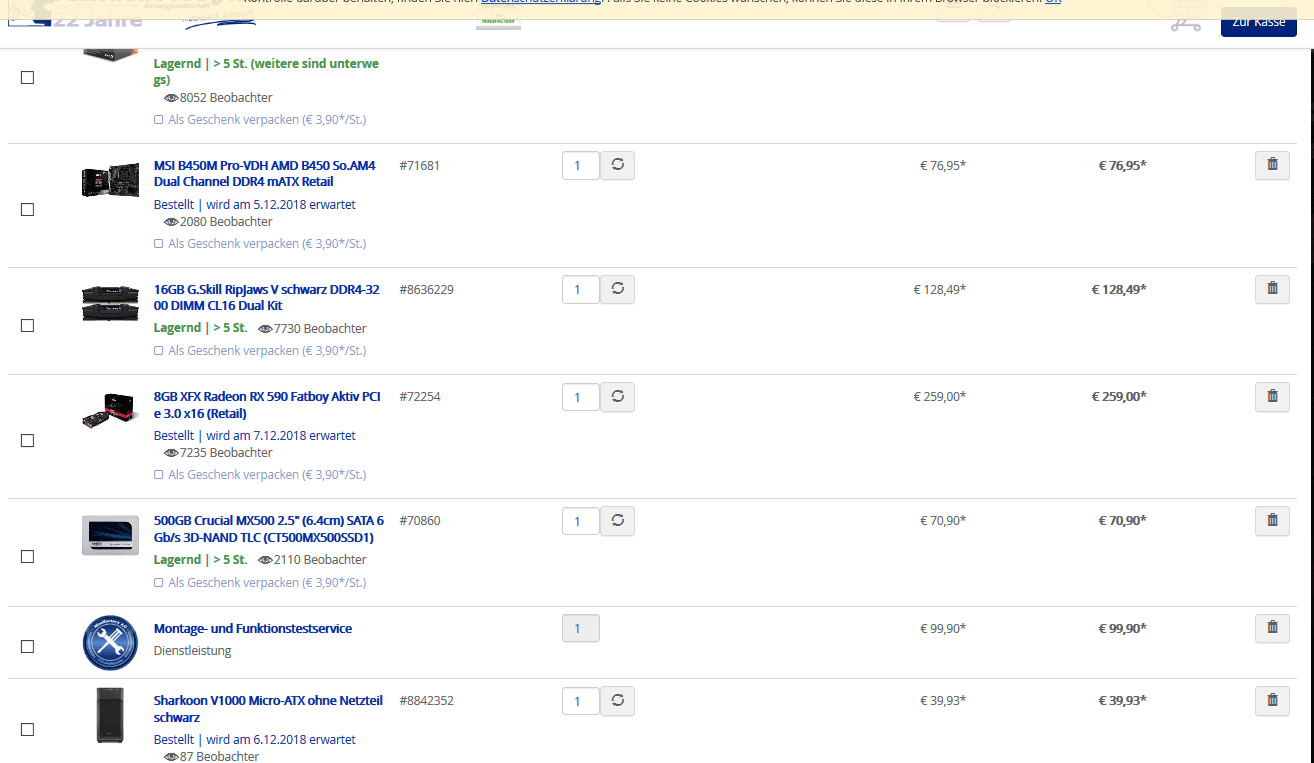1314x763 pixels.
Task: Click quantity field of Sharkoon V1000 case
Action: click(581, 702)
